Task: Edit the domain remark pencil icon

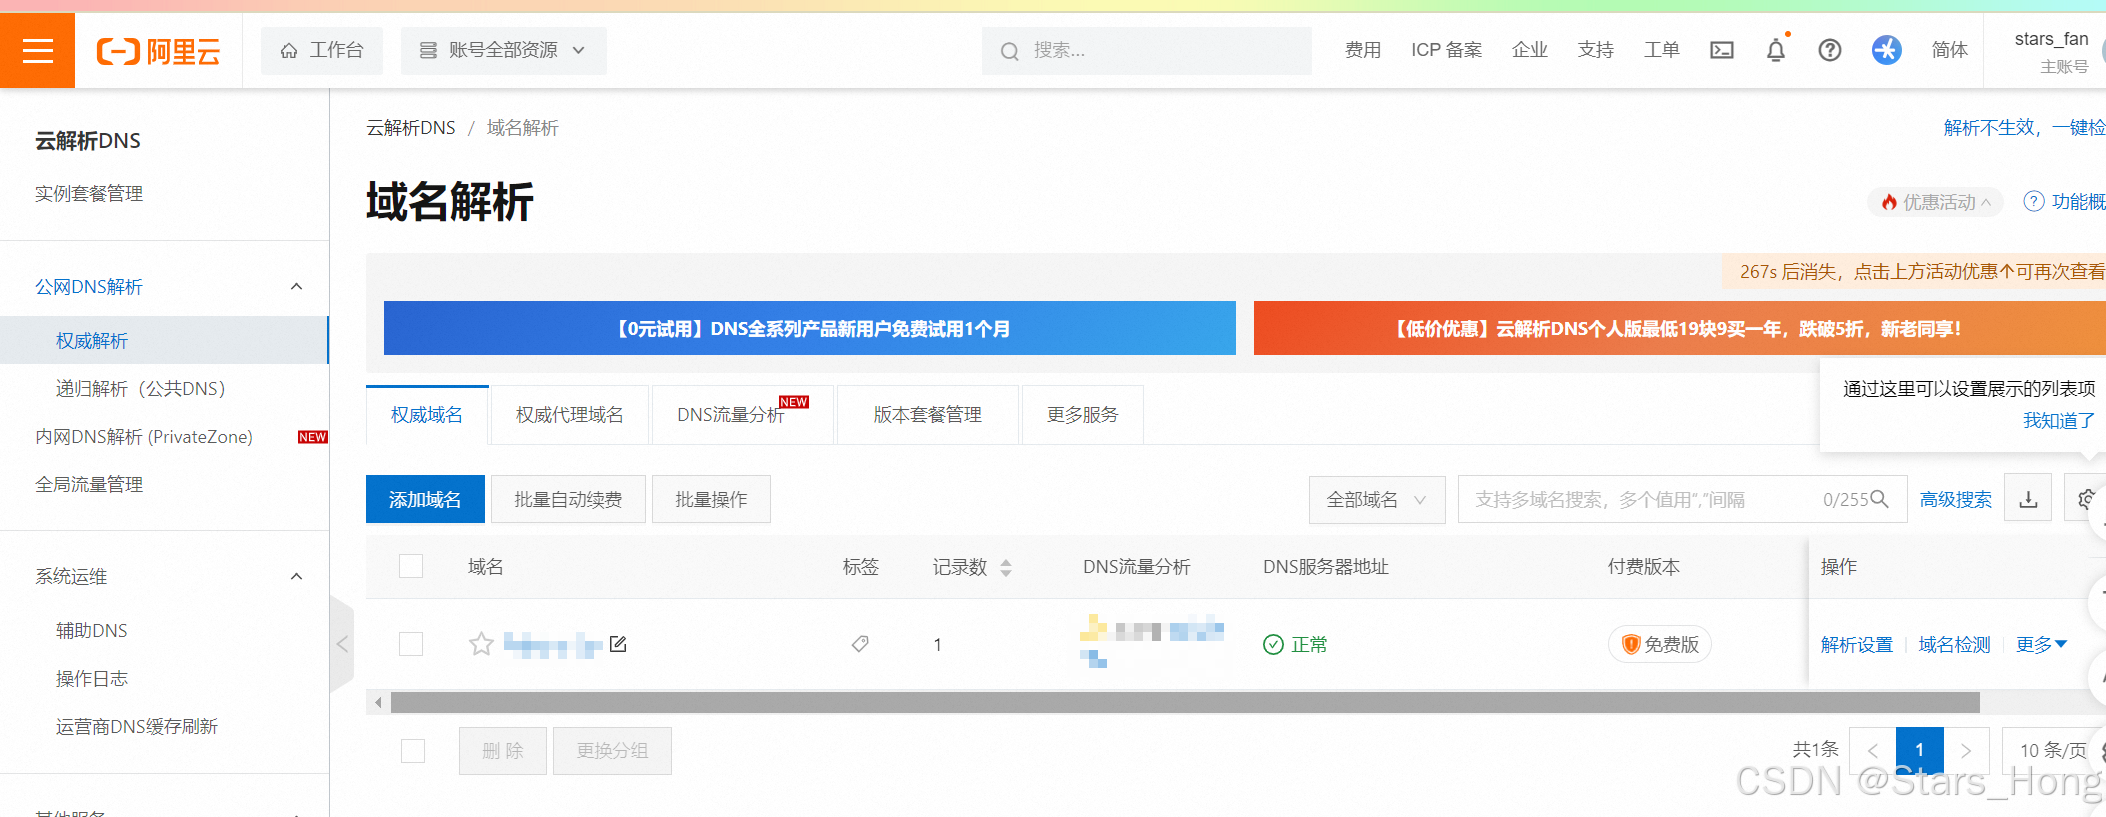Action: point(618,644)
